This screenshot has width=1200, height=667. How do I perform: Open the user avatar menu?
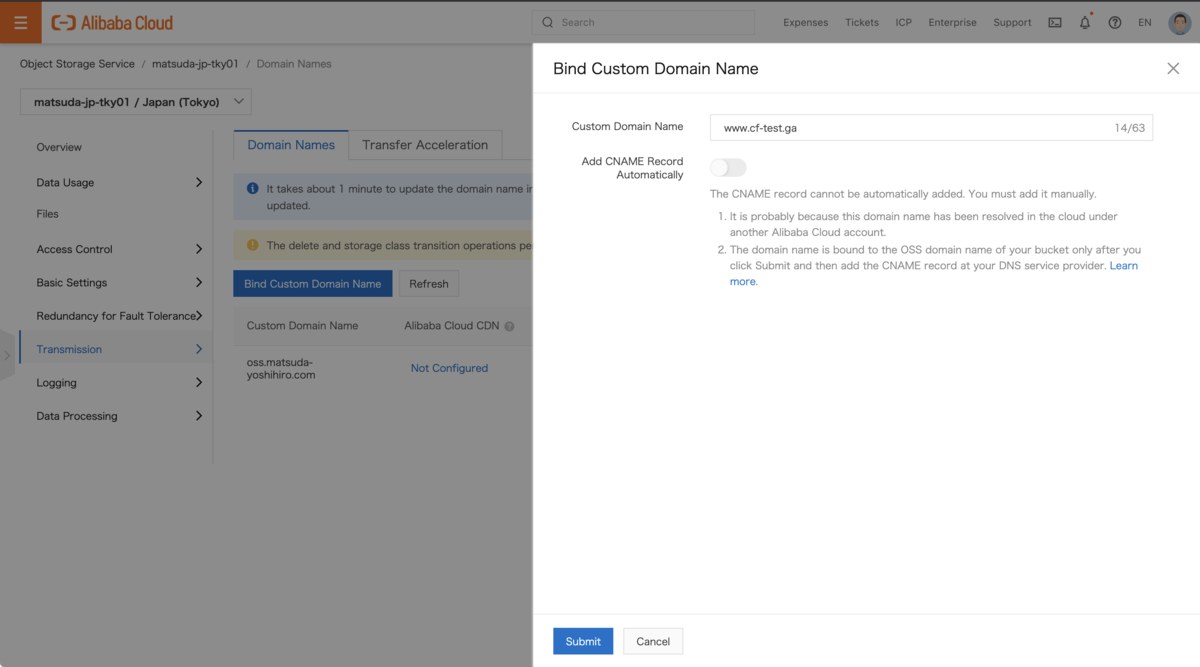point(1180,22)
